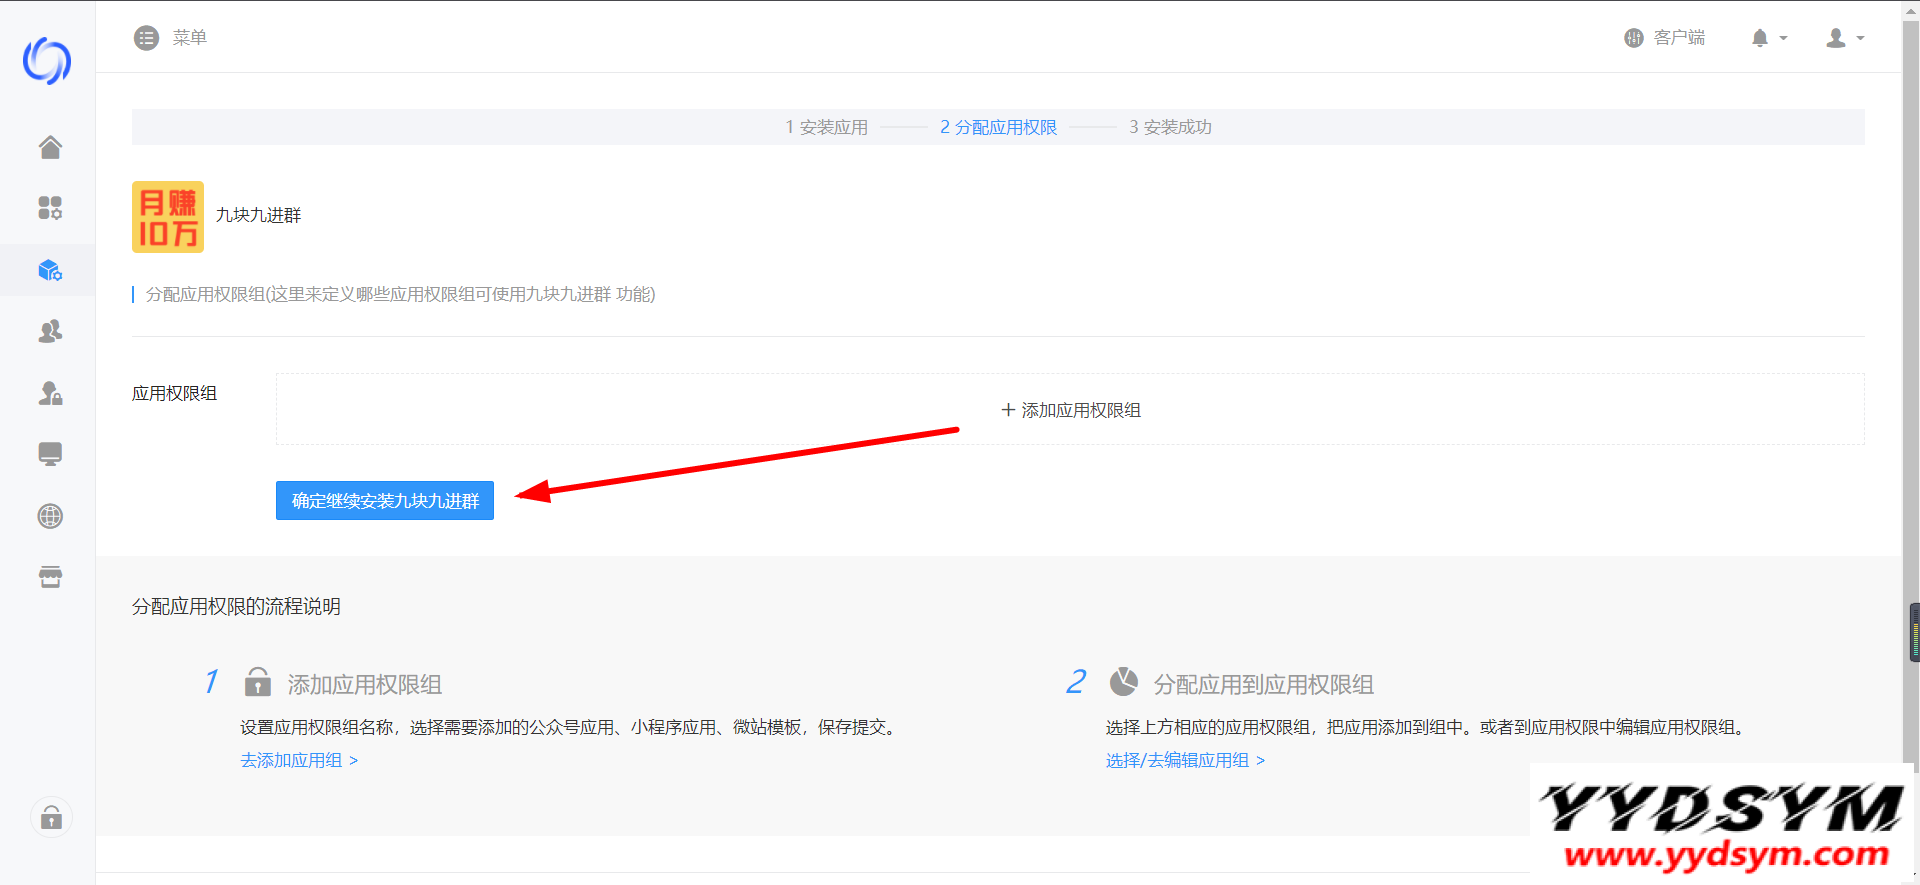Select step 1 安装应用

(x=826, y=127)
